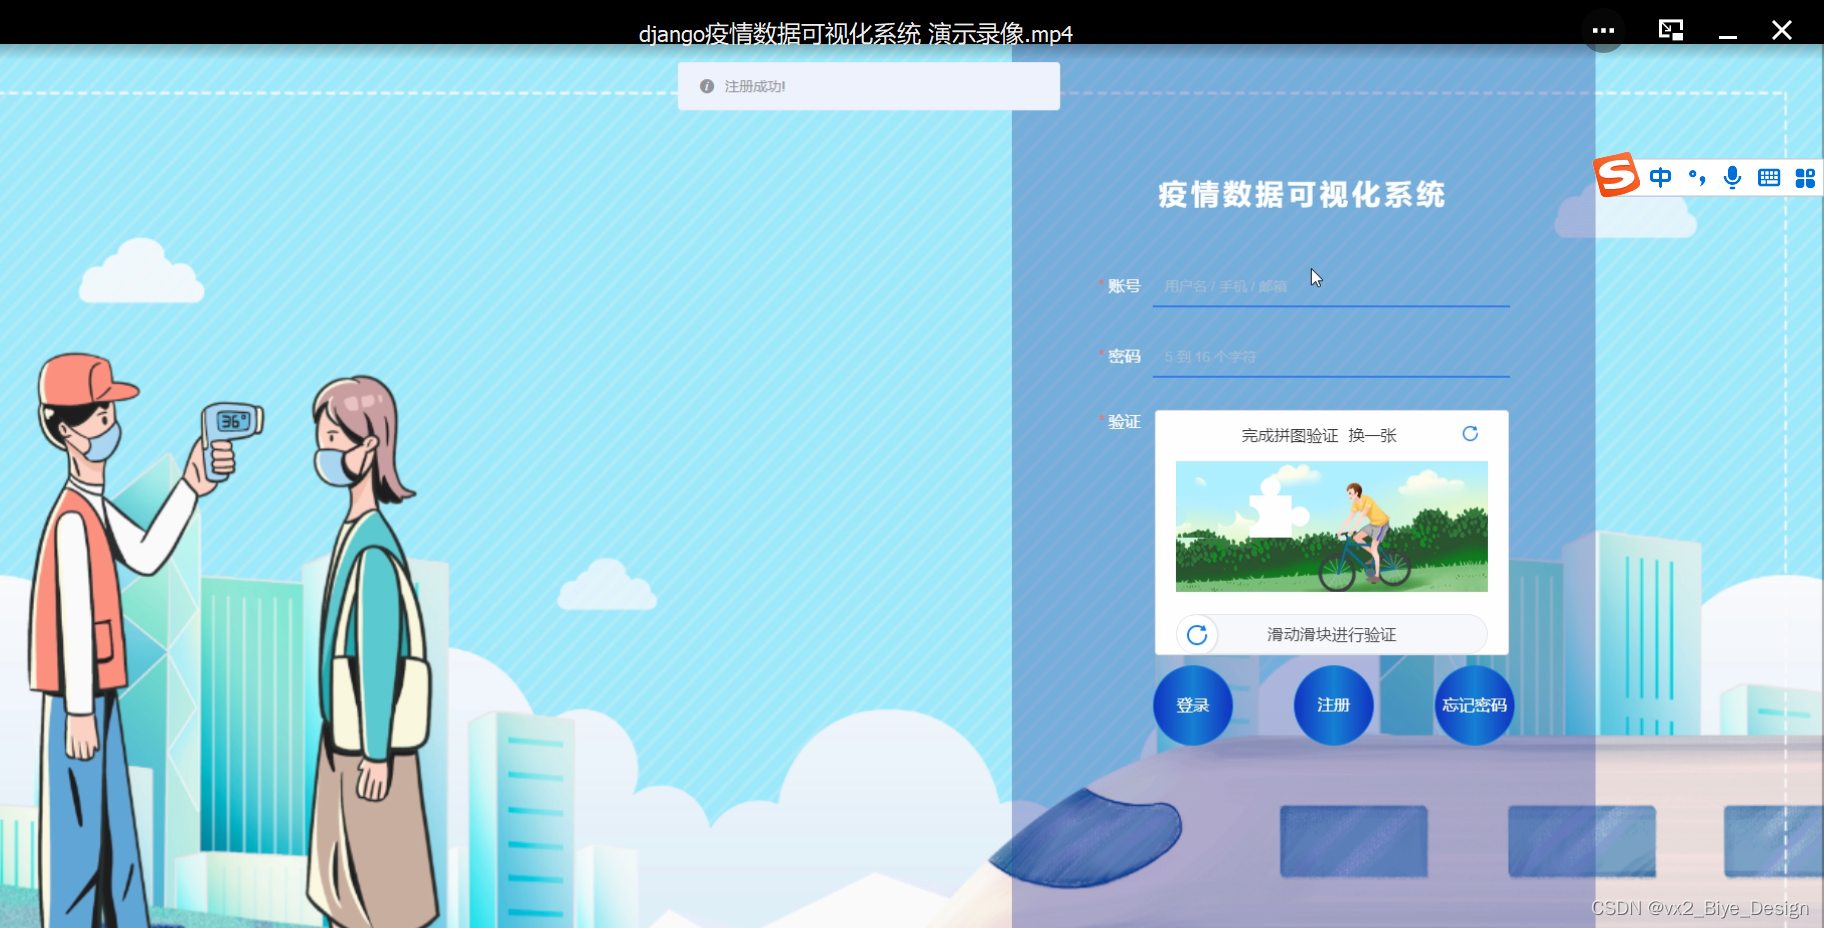Click the 换一张 text link
Viewport: 1824px width, 928px height.
[x=1372, y=436]
